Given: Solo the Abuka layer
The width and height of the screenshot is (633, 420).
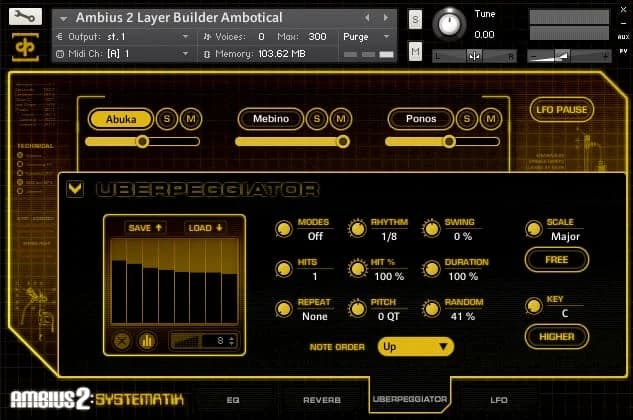Looking at the screenshot, I should 168,119.
